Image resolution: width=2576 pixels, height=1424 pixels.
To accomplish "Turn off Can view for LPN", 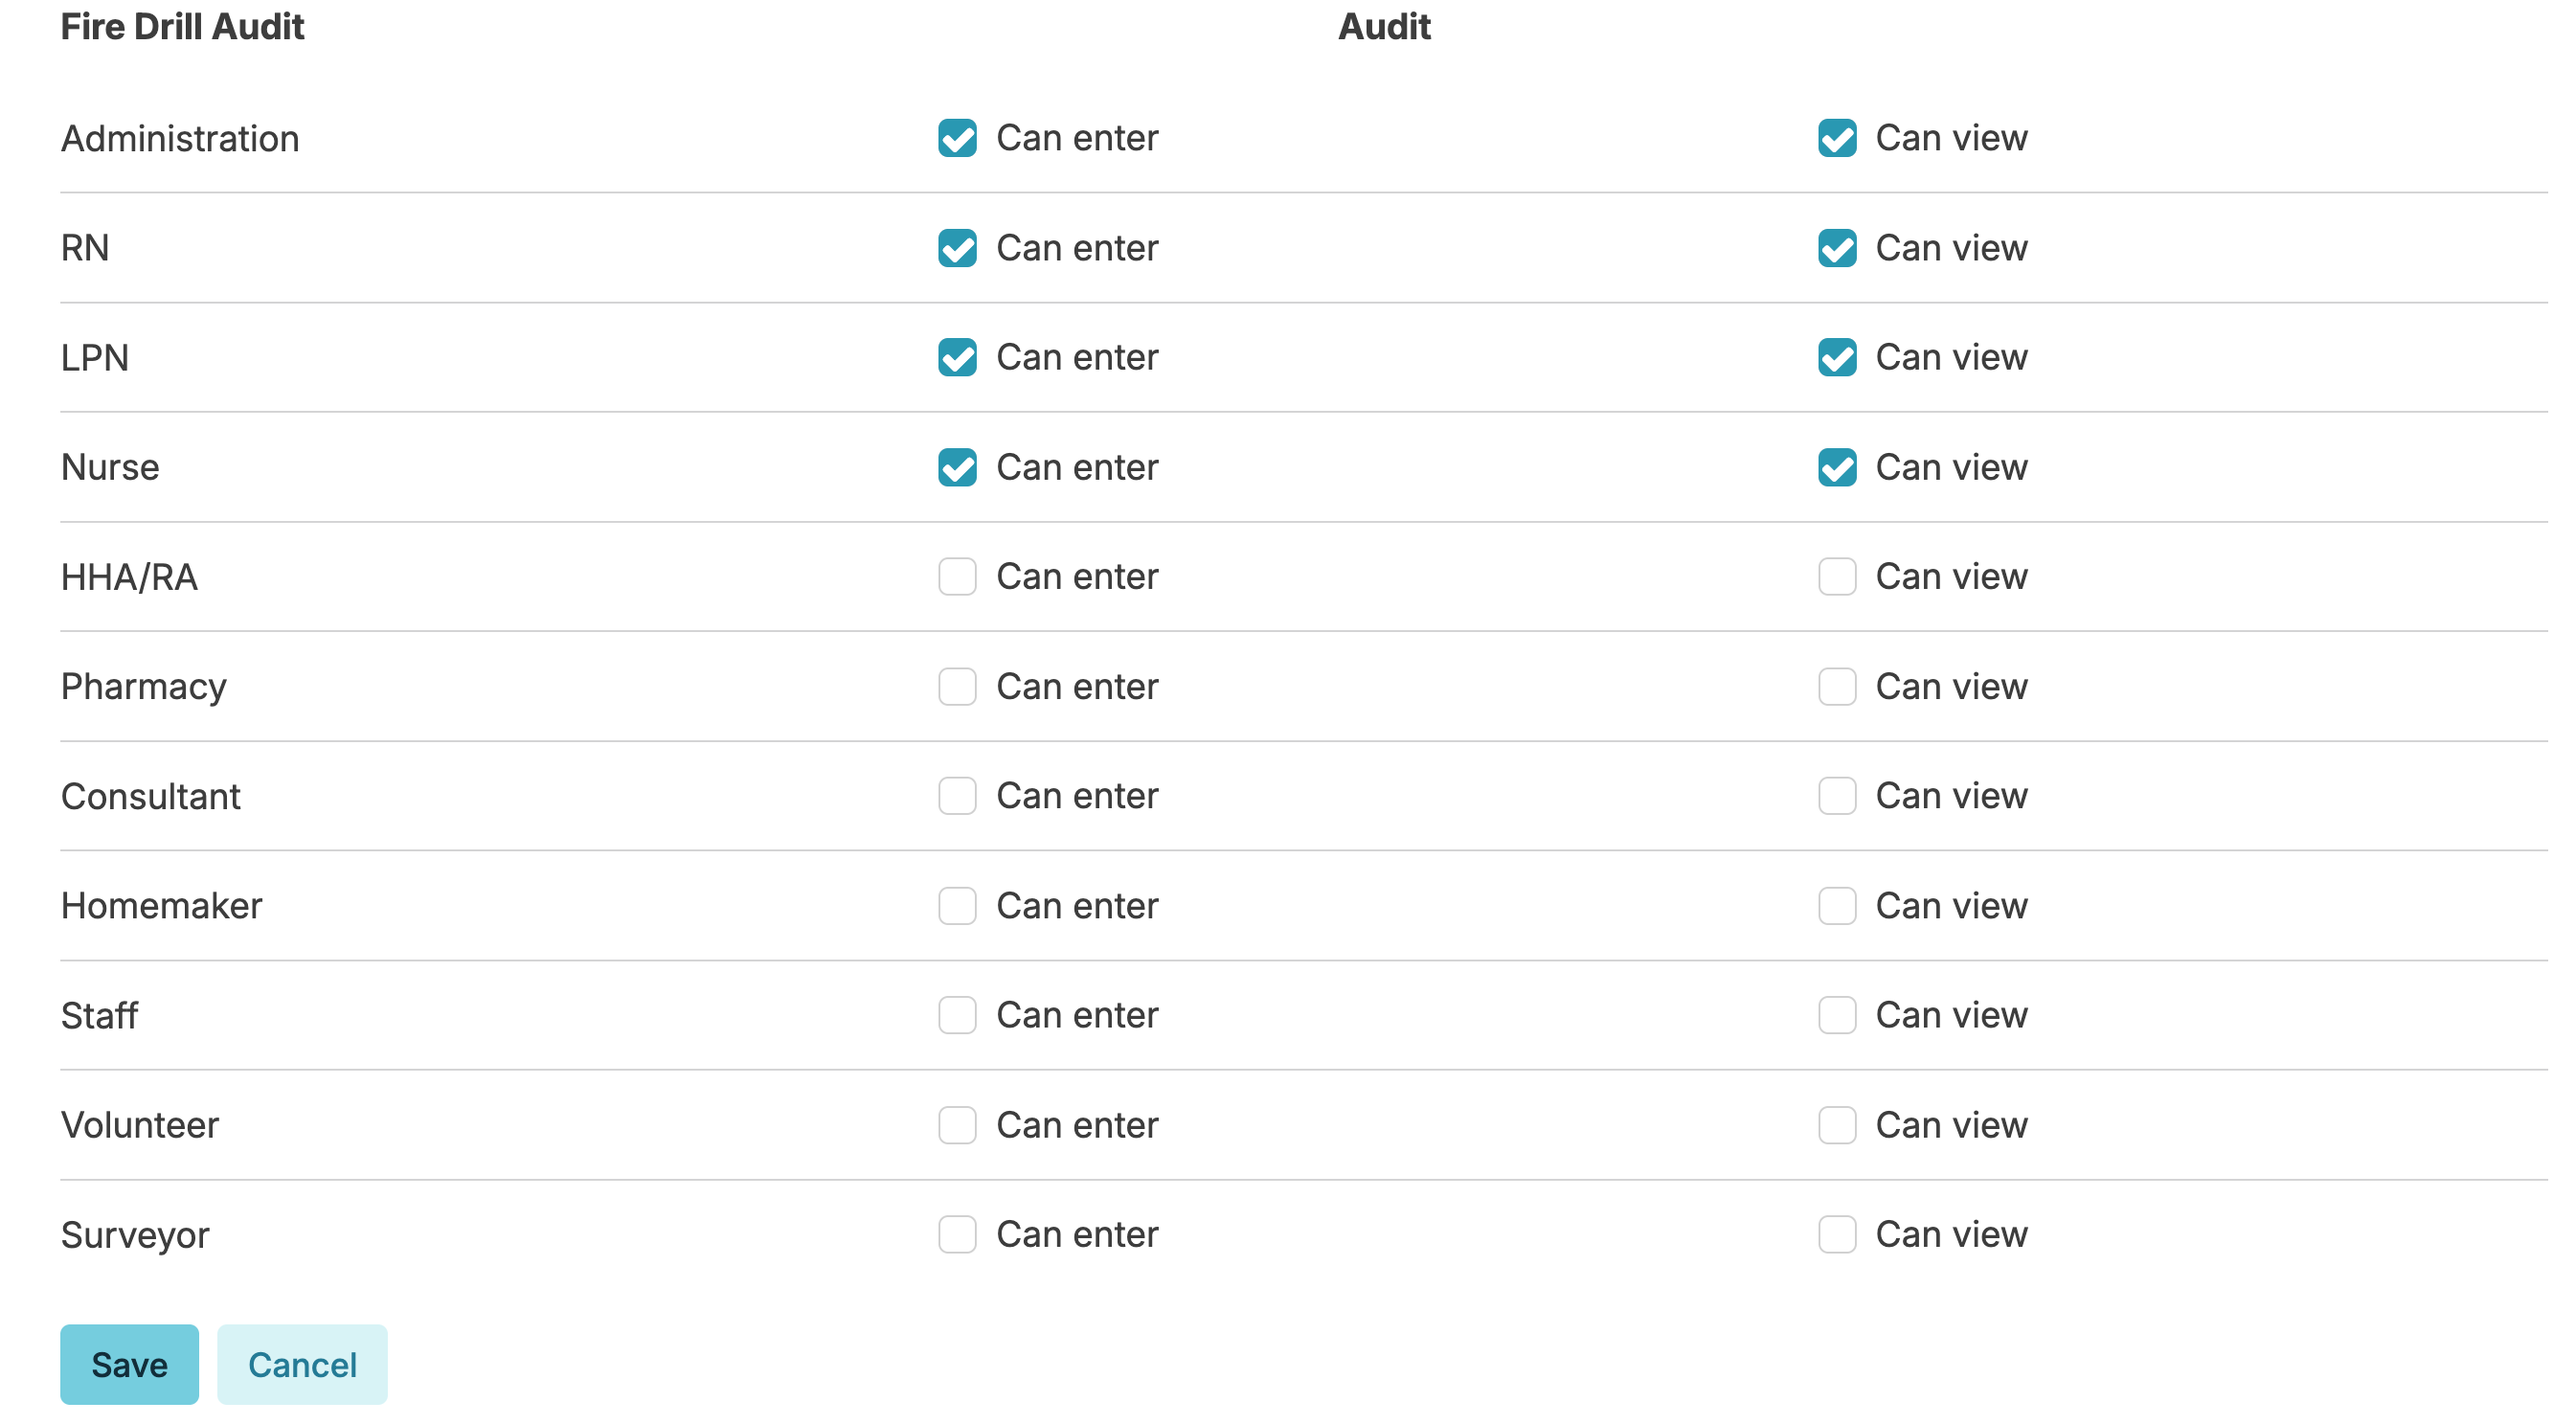I will (x=1836, y=357).
